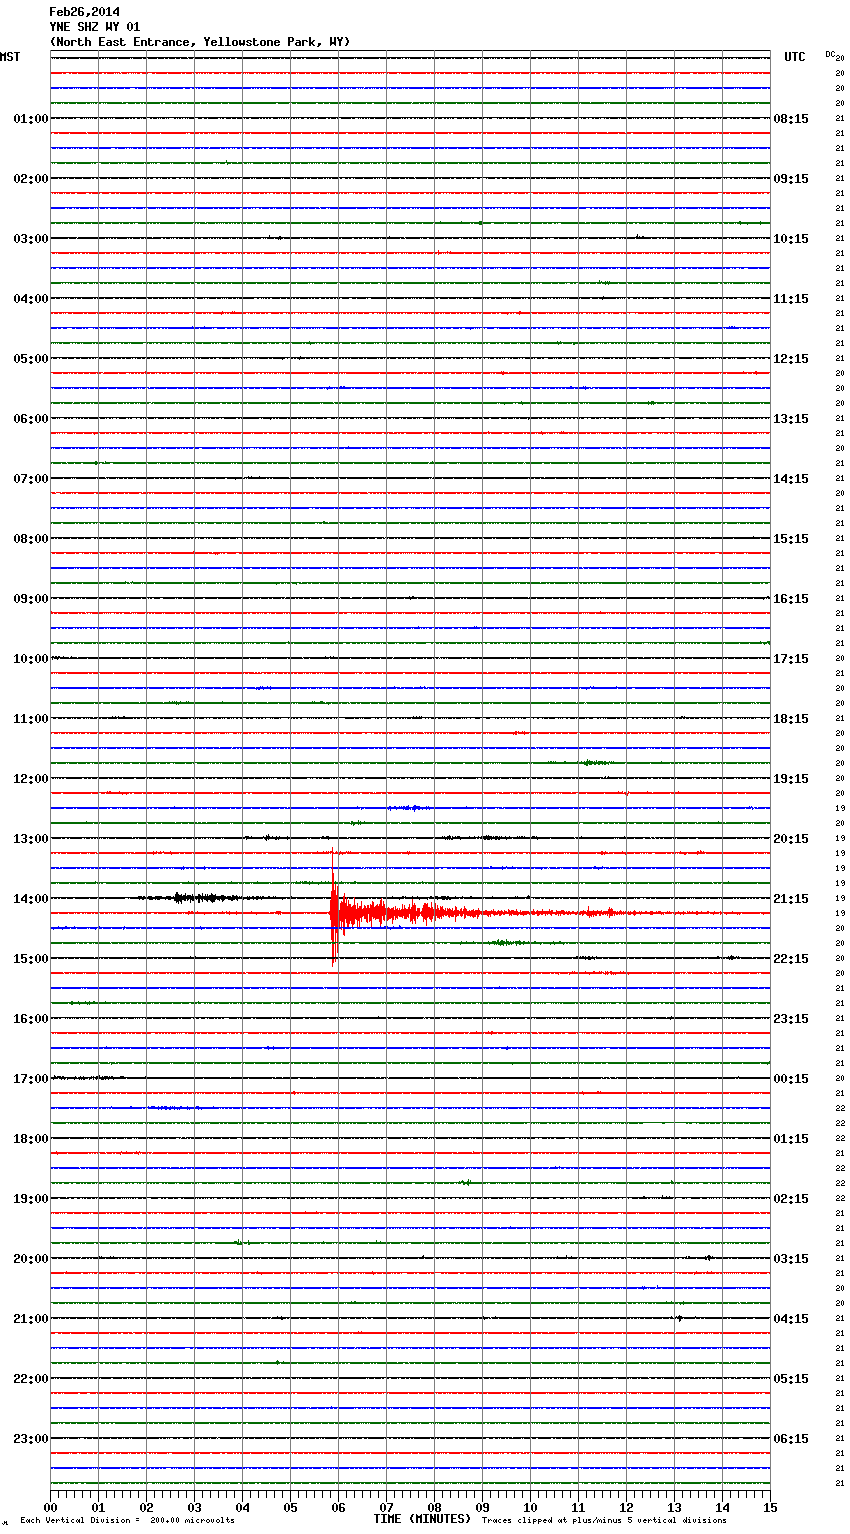
Task: Select the '08:00' MST time label
Action: click(30, 539)
